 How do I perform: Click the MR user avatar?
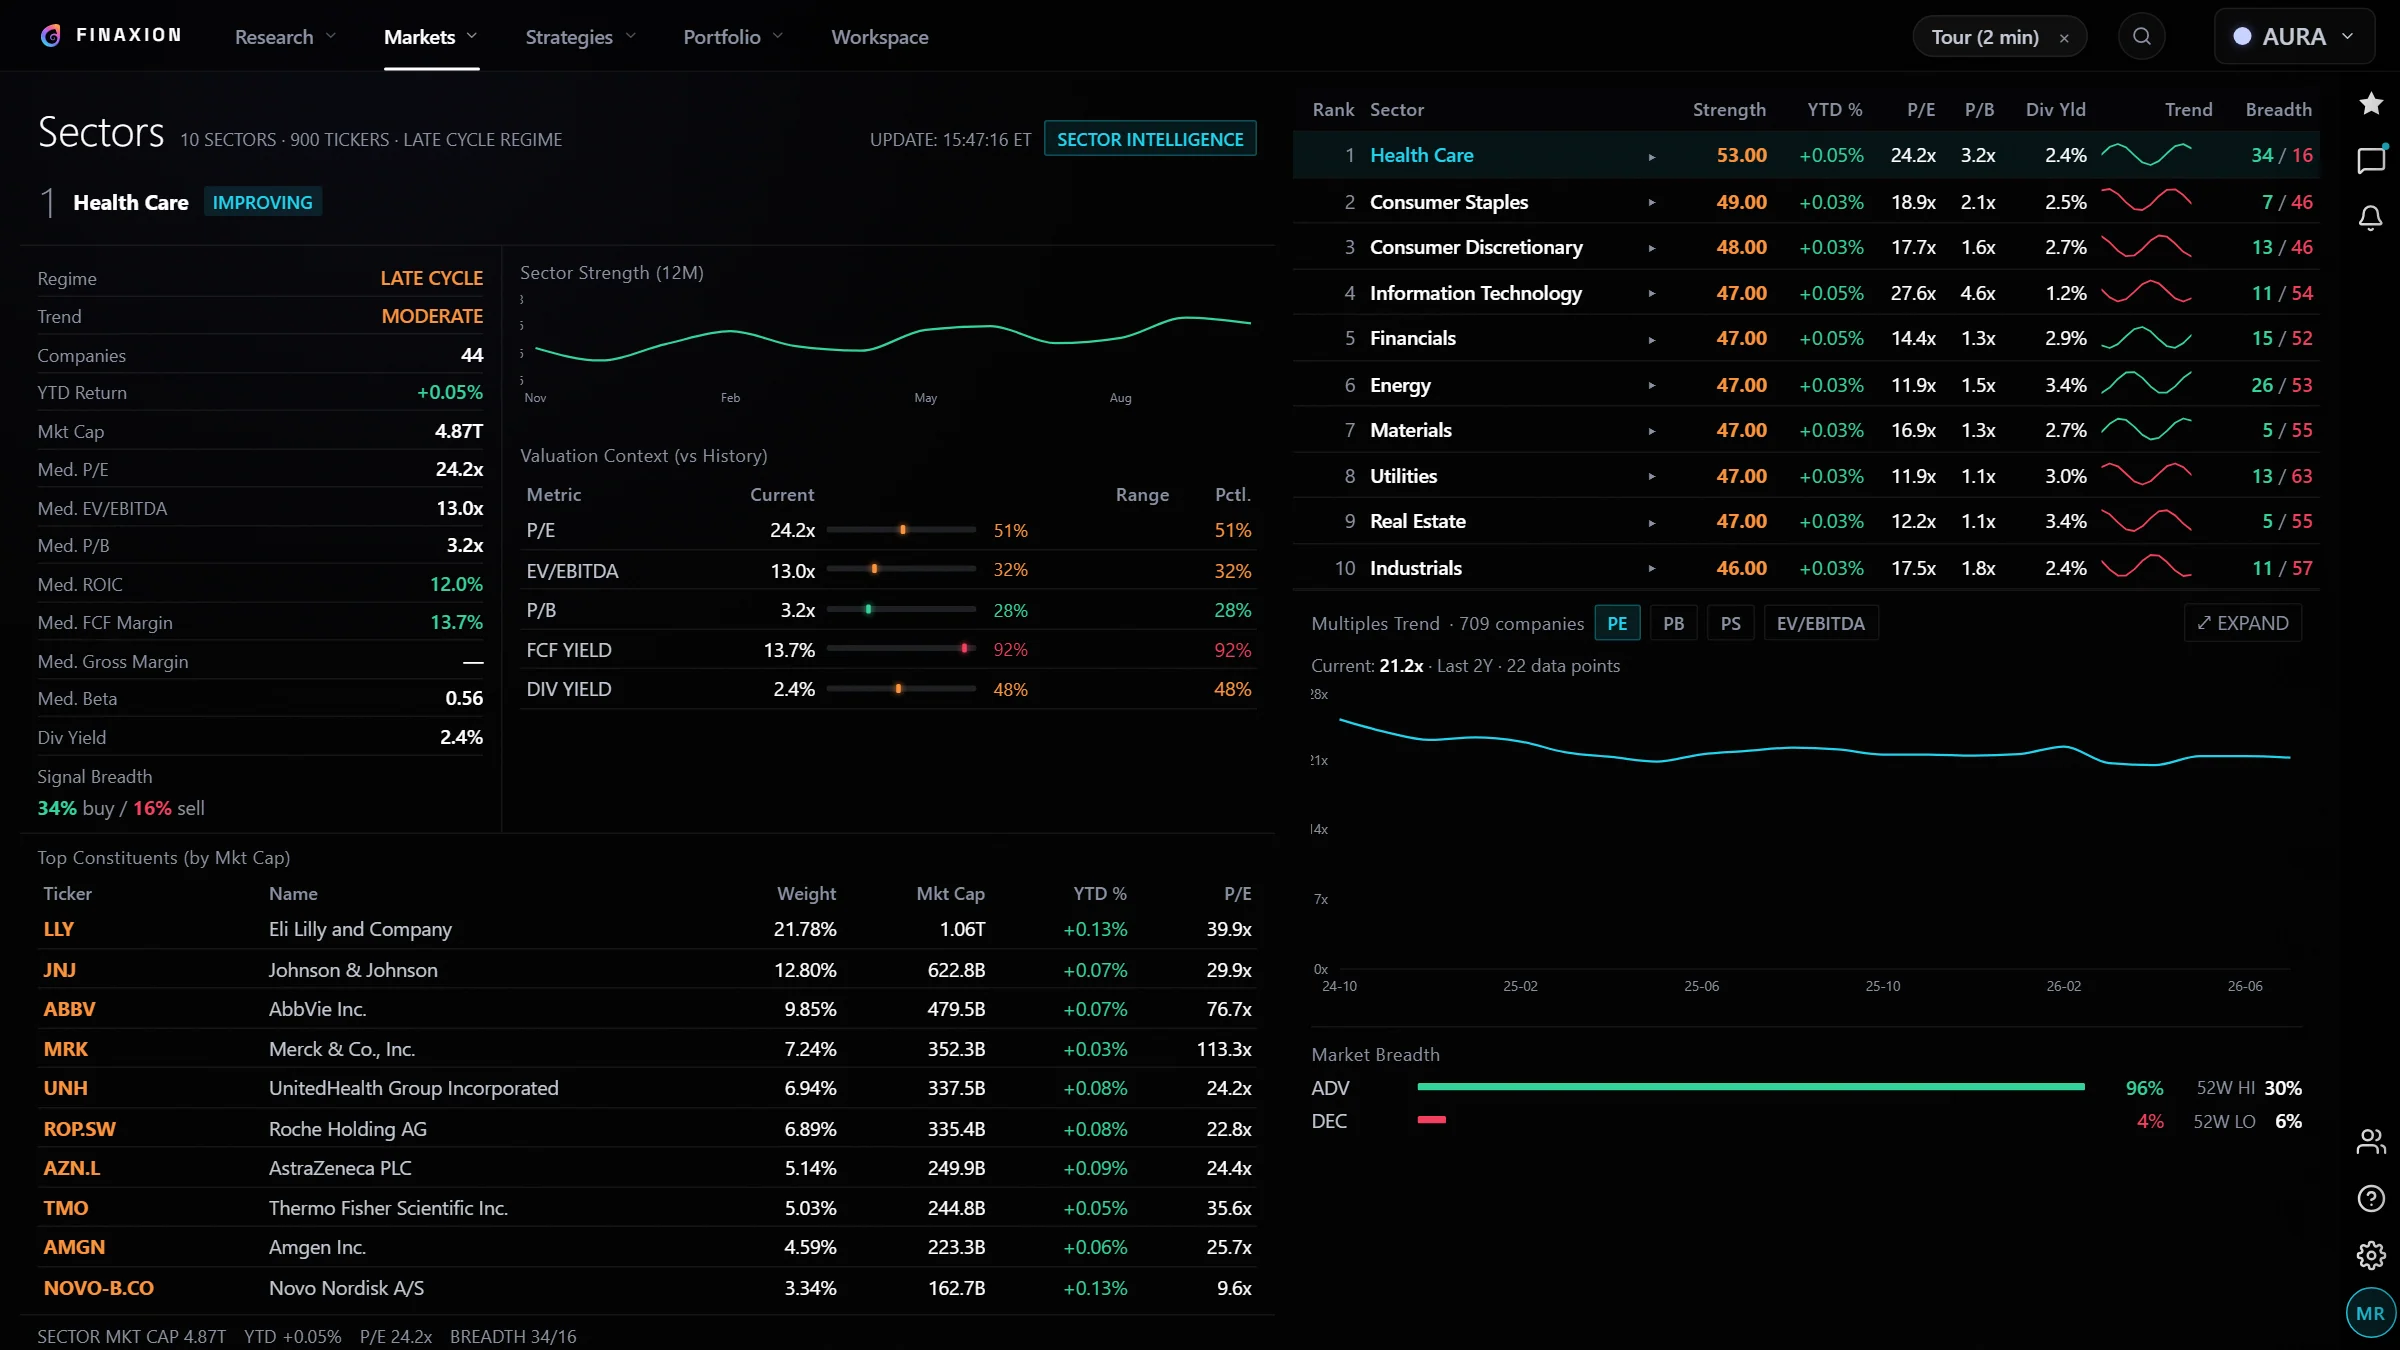point(2370,1313)
